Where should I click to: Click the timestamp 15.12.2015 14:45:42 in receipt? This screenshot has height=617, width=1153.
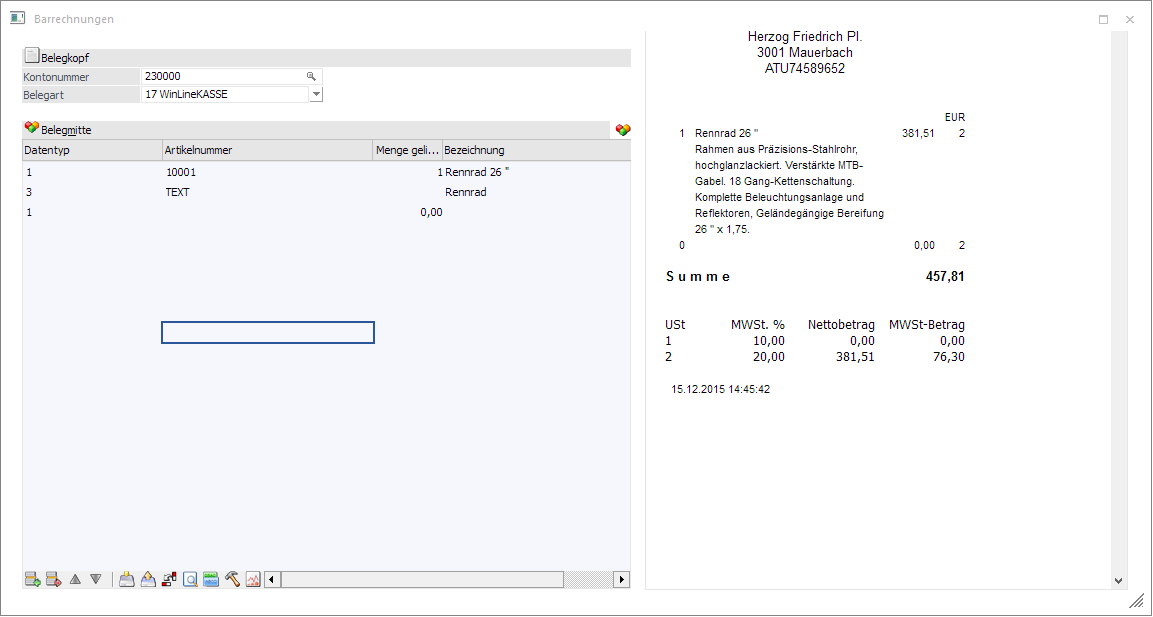[721, 389]
